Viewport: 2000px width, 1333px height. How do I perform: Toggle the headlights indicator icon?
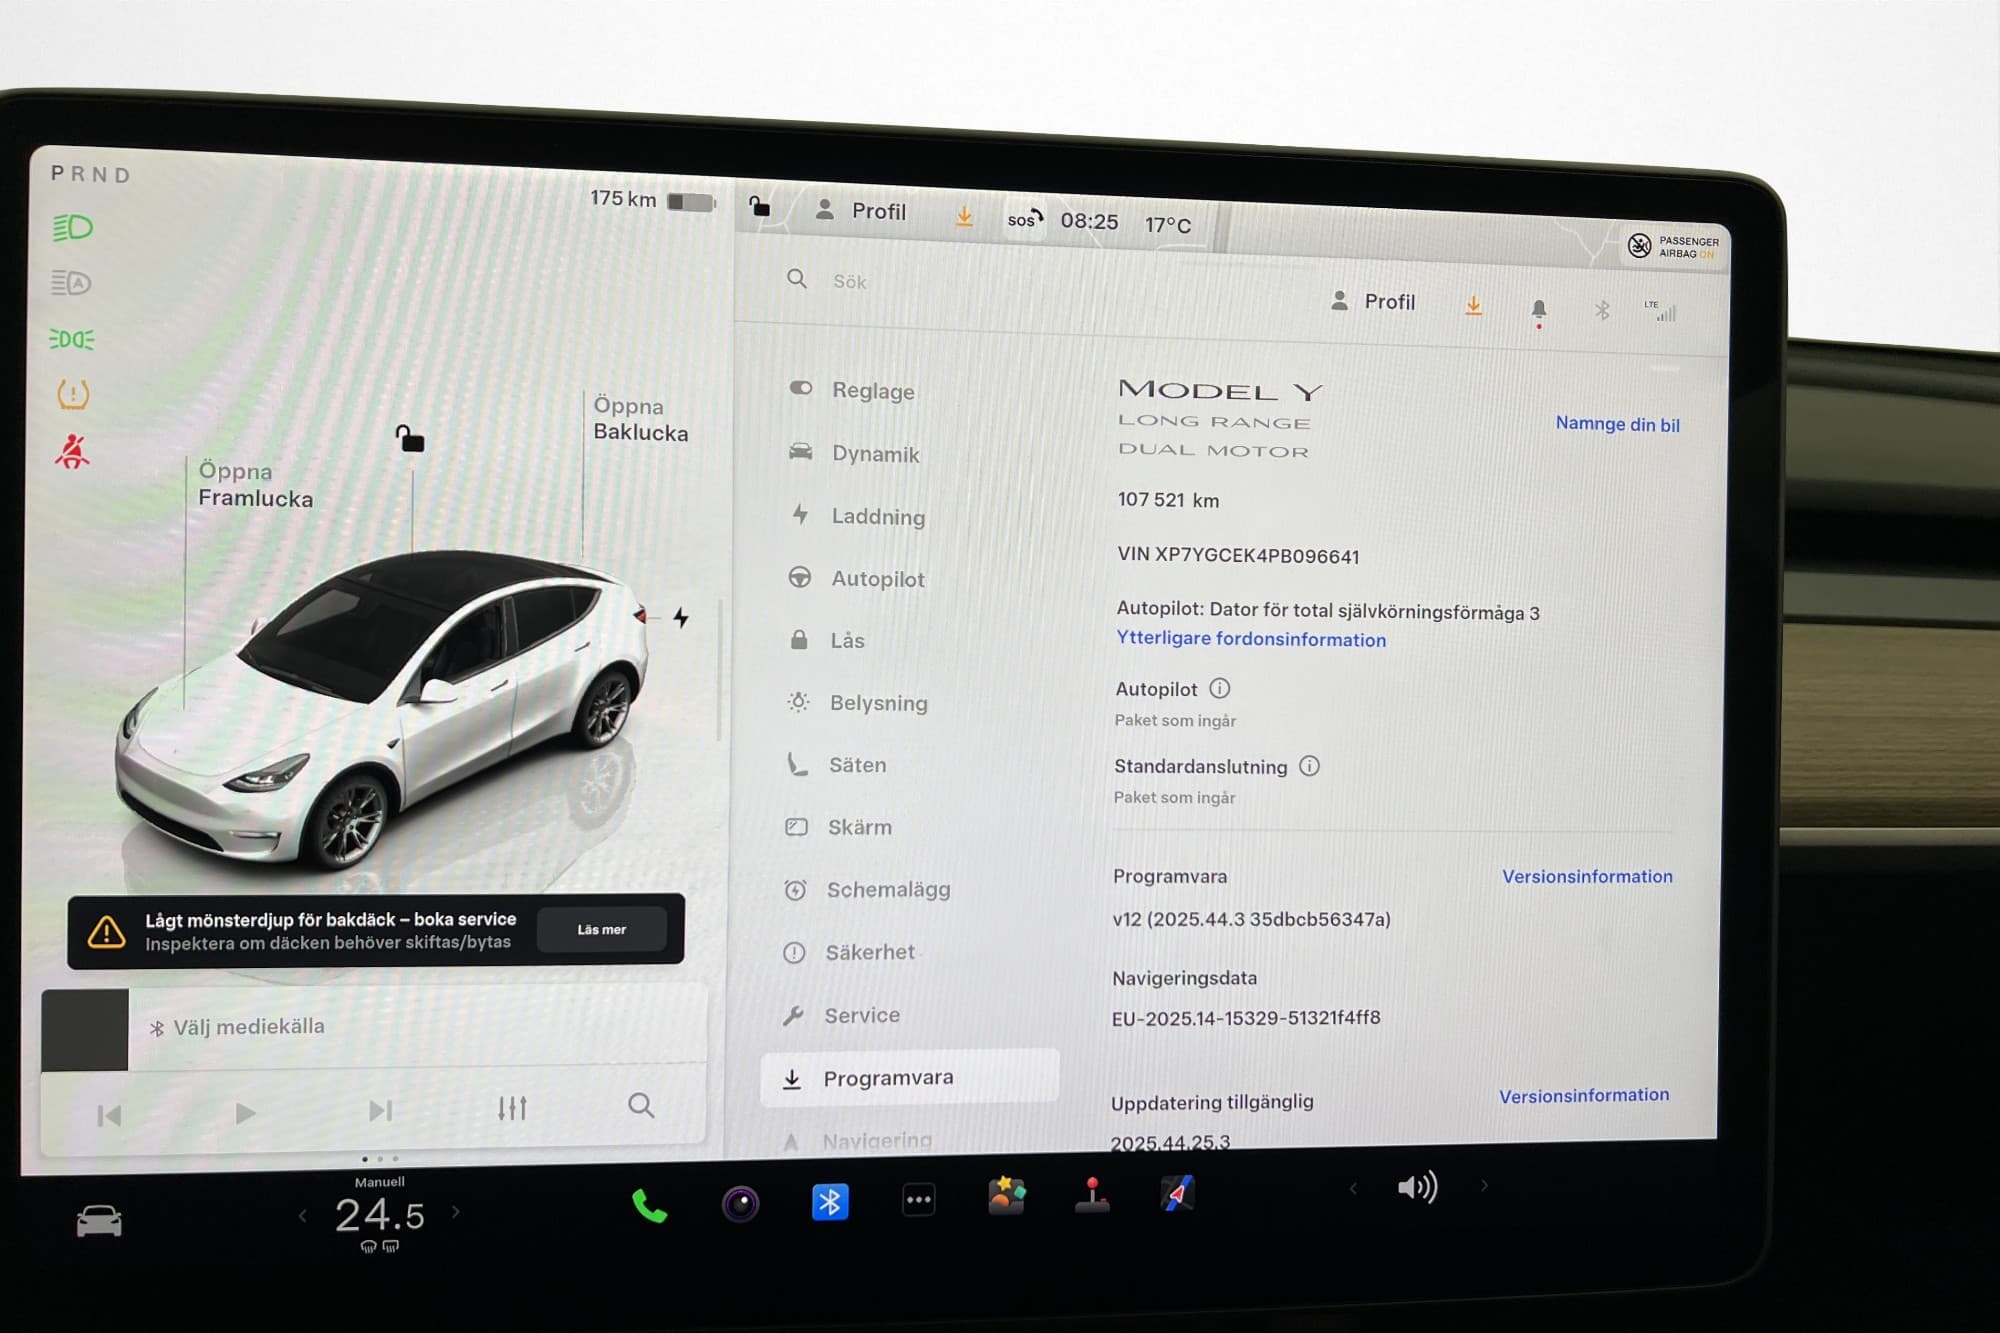click(72, 228)
